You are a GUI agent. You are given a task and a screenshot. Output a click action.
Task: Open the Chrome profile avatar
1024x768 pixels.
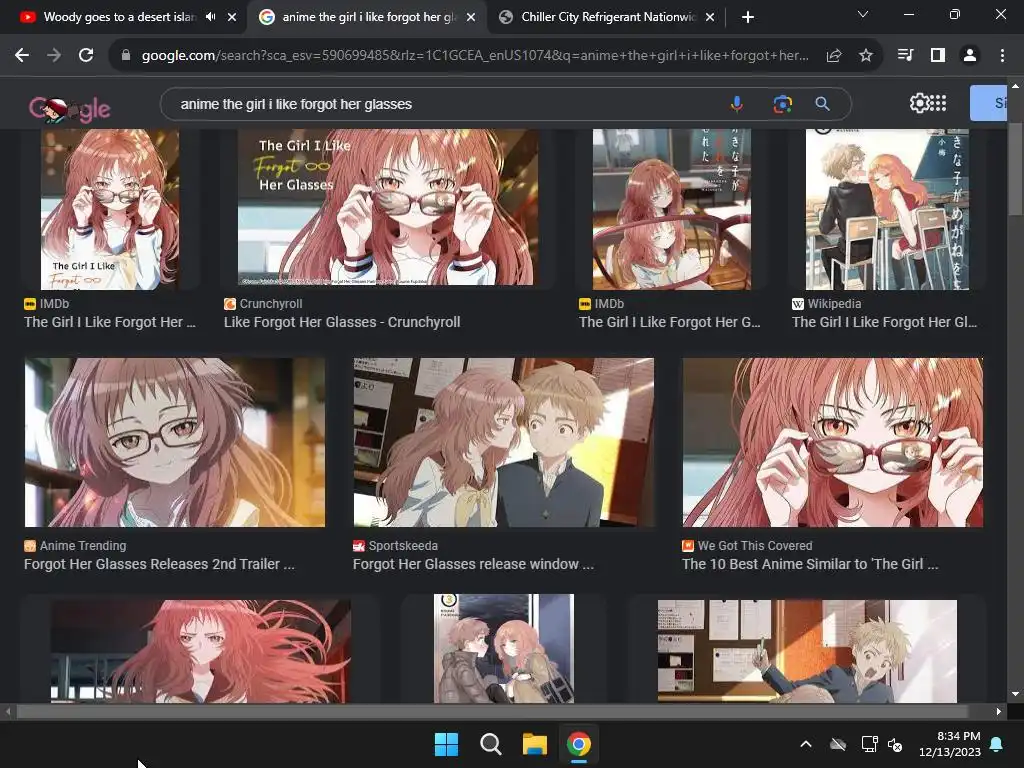970,55
